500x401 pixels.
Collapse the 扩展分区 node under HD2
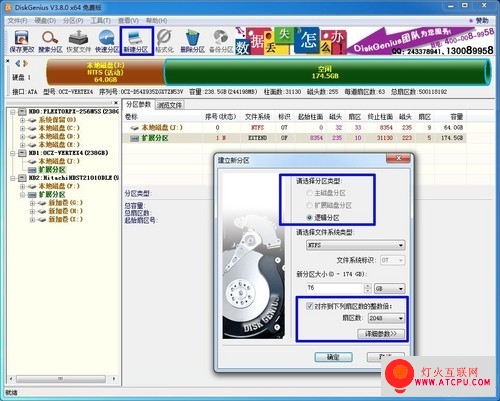(22, 194)
